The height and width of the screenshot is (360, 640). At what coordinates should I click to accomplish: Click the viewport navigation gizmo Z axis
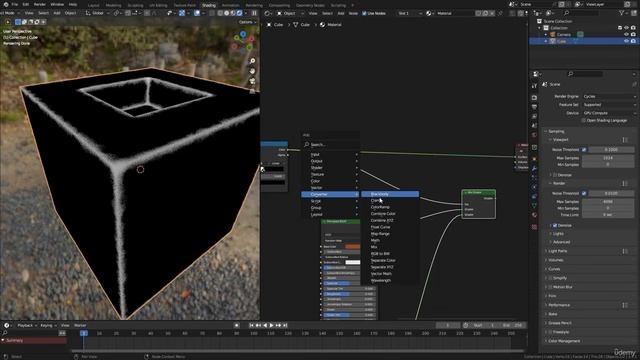pyautogui.click(x=243, y=34)
